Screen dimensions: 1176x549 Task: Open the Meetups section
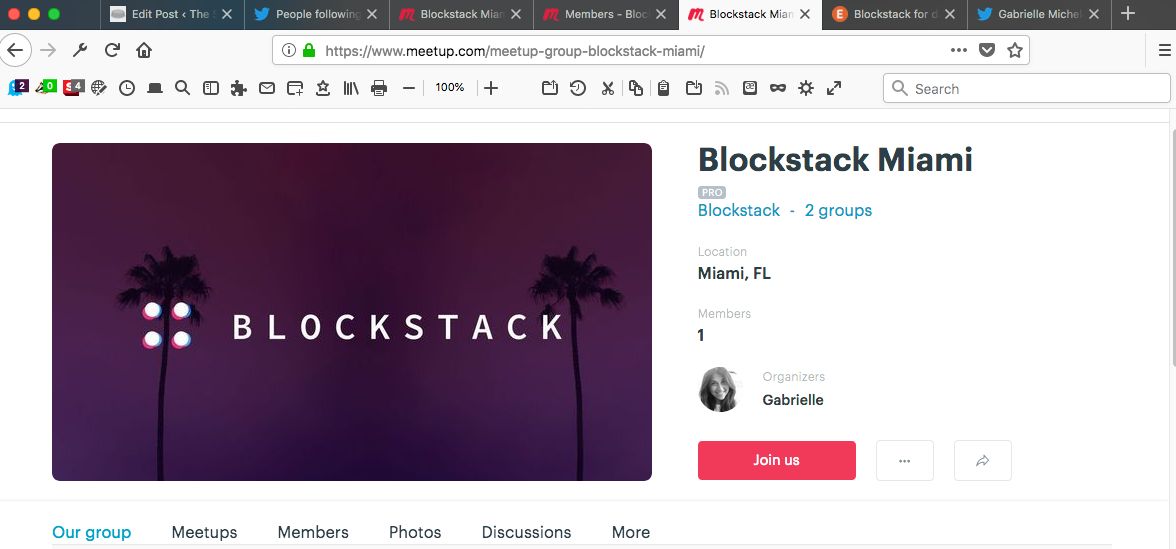click(204, 532)
